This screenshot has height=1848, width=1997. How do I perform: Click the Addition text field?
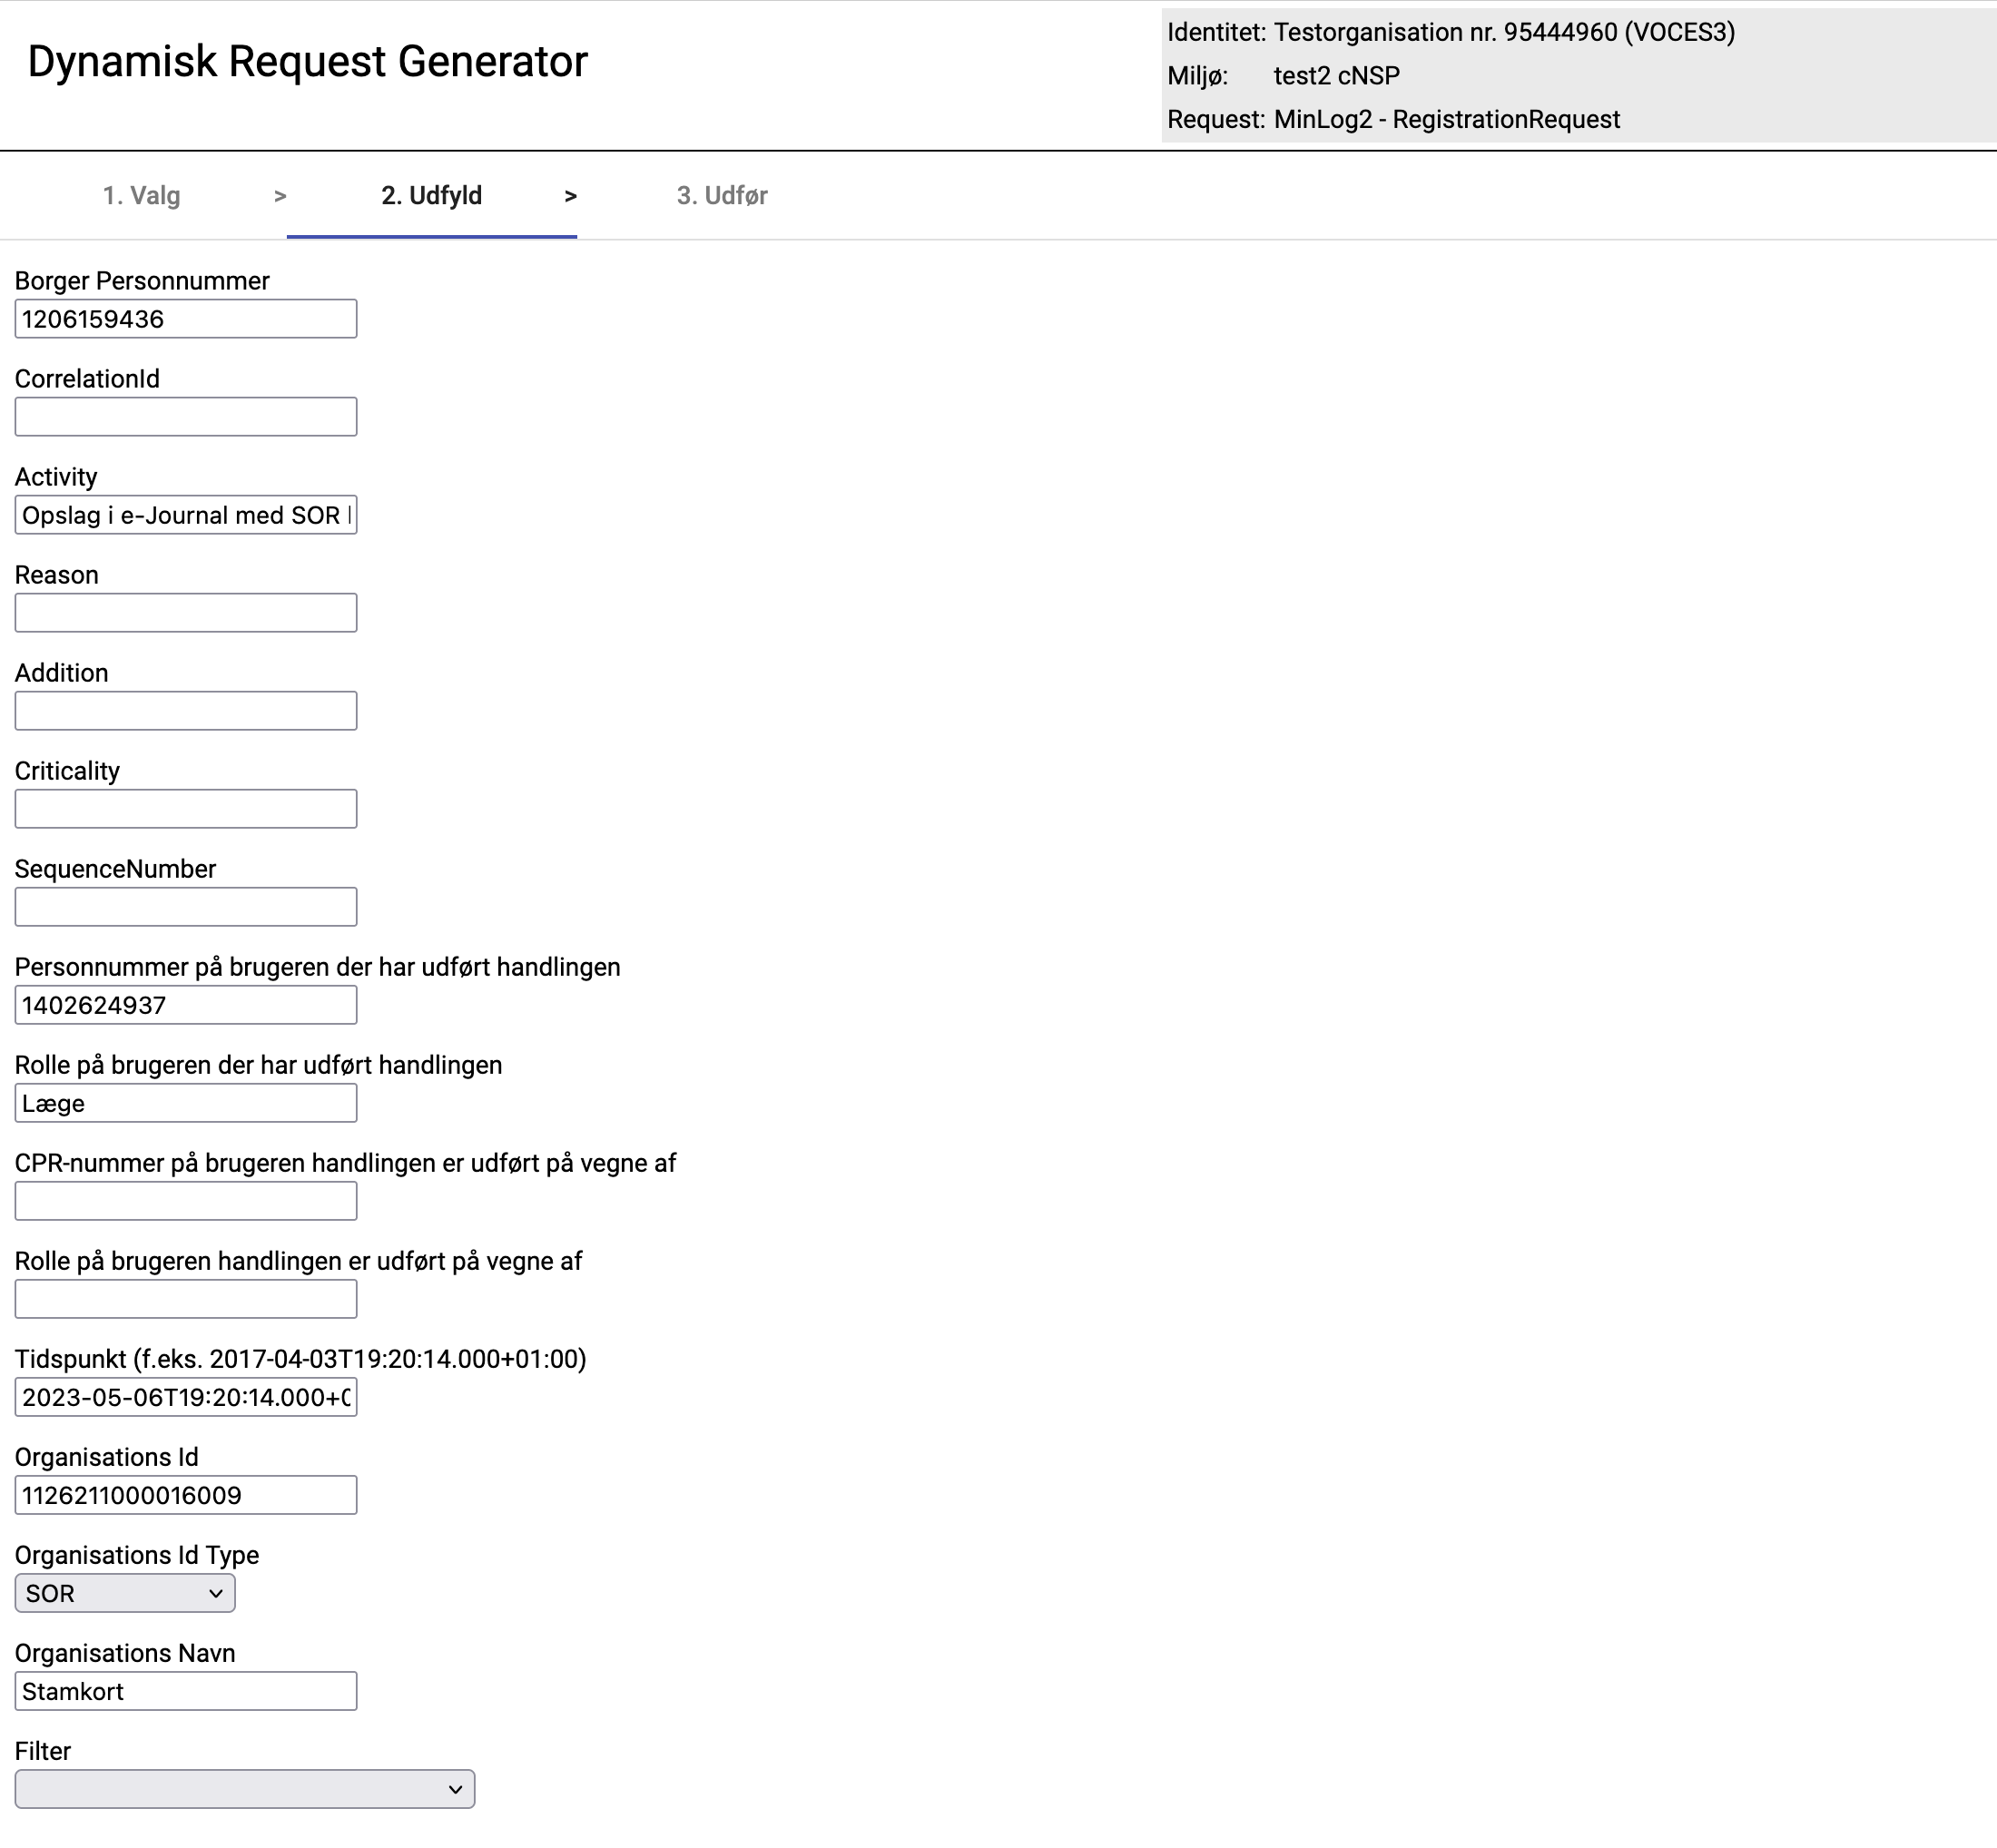[186, 711]
